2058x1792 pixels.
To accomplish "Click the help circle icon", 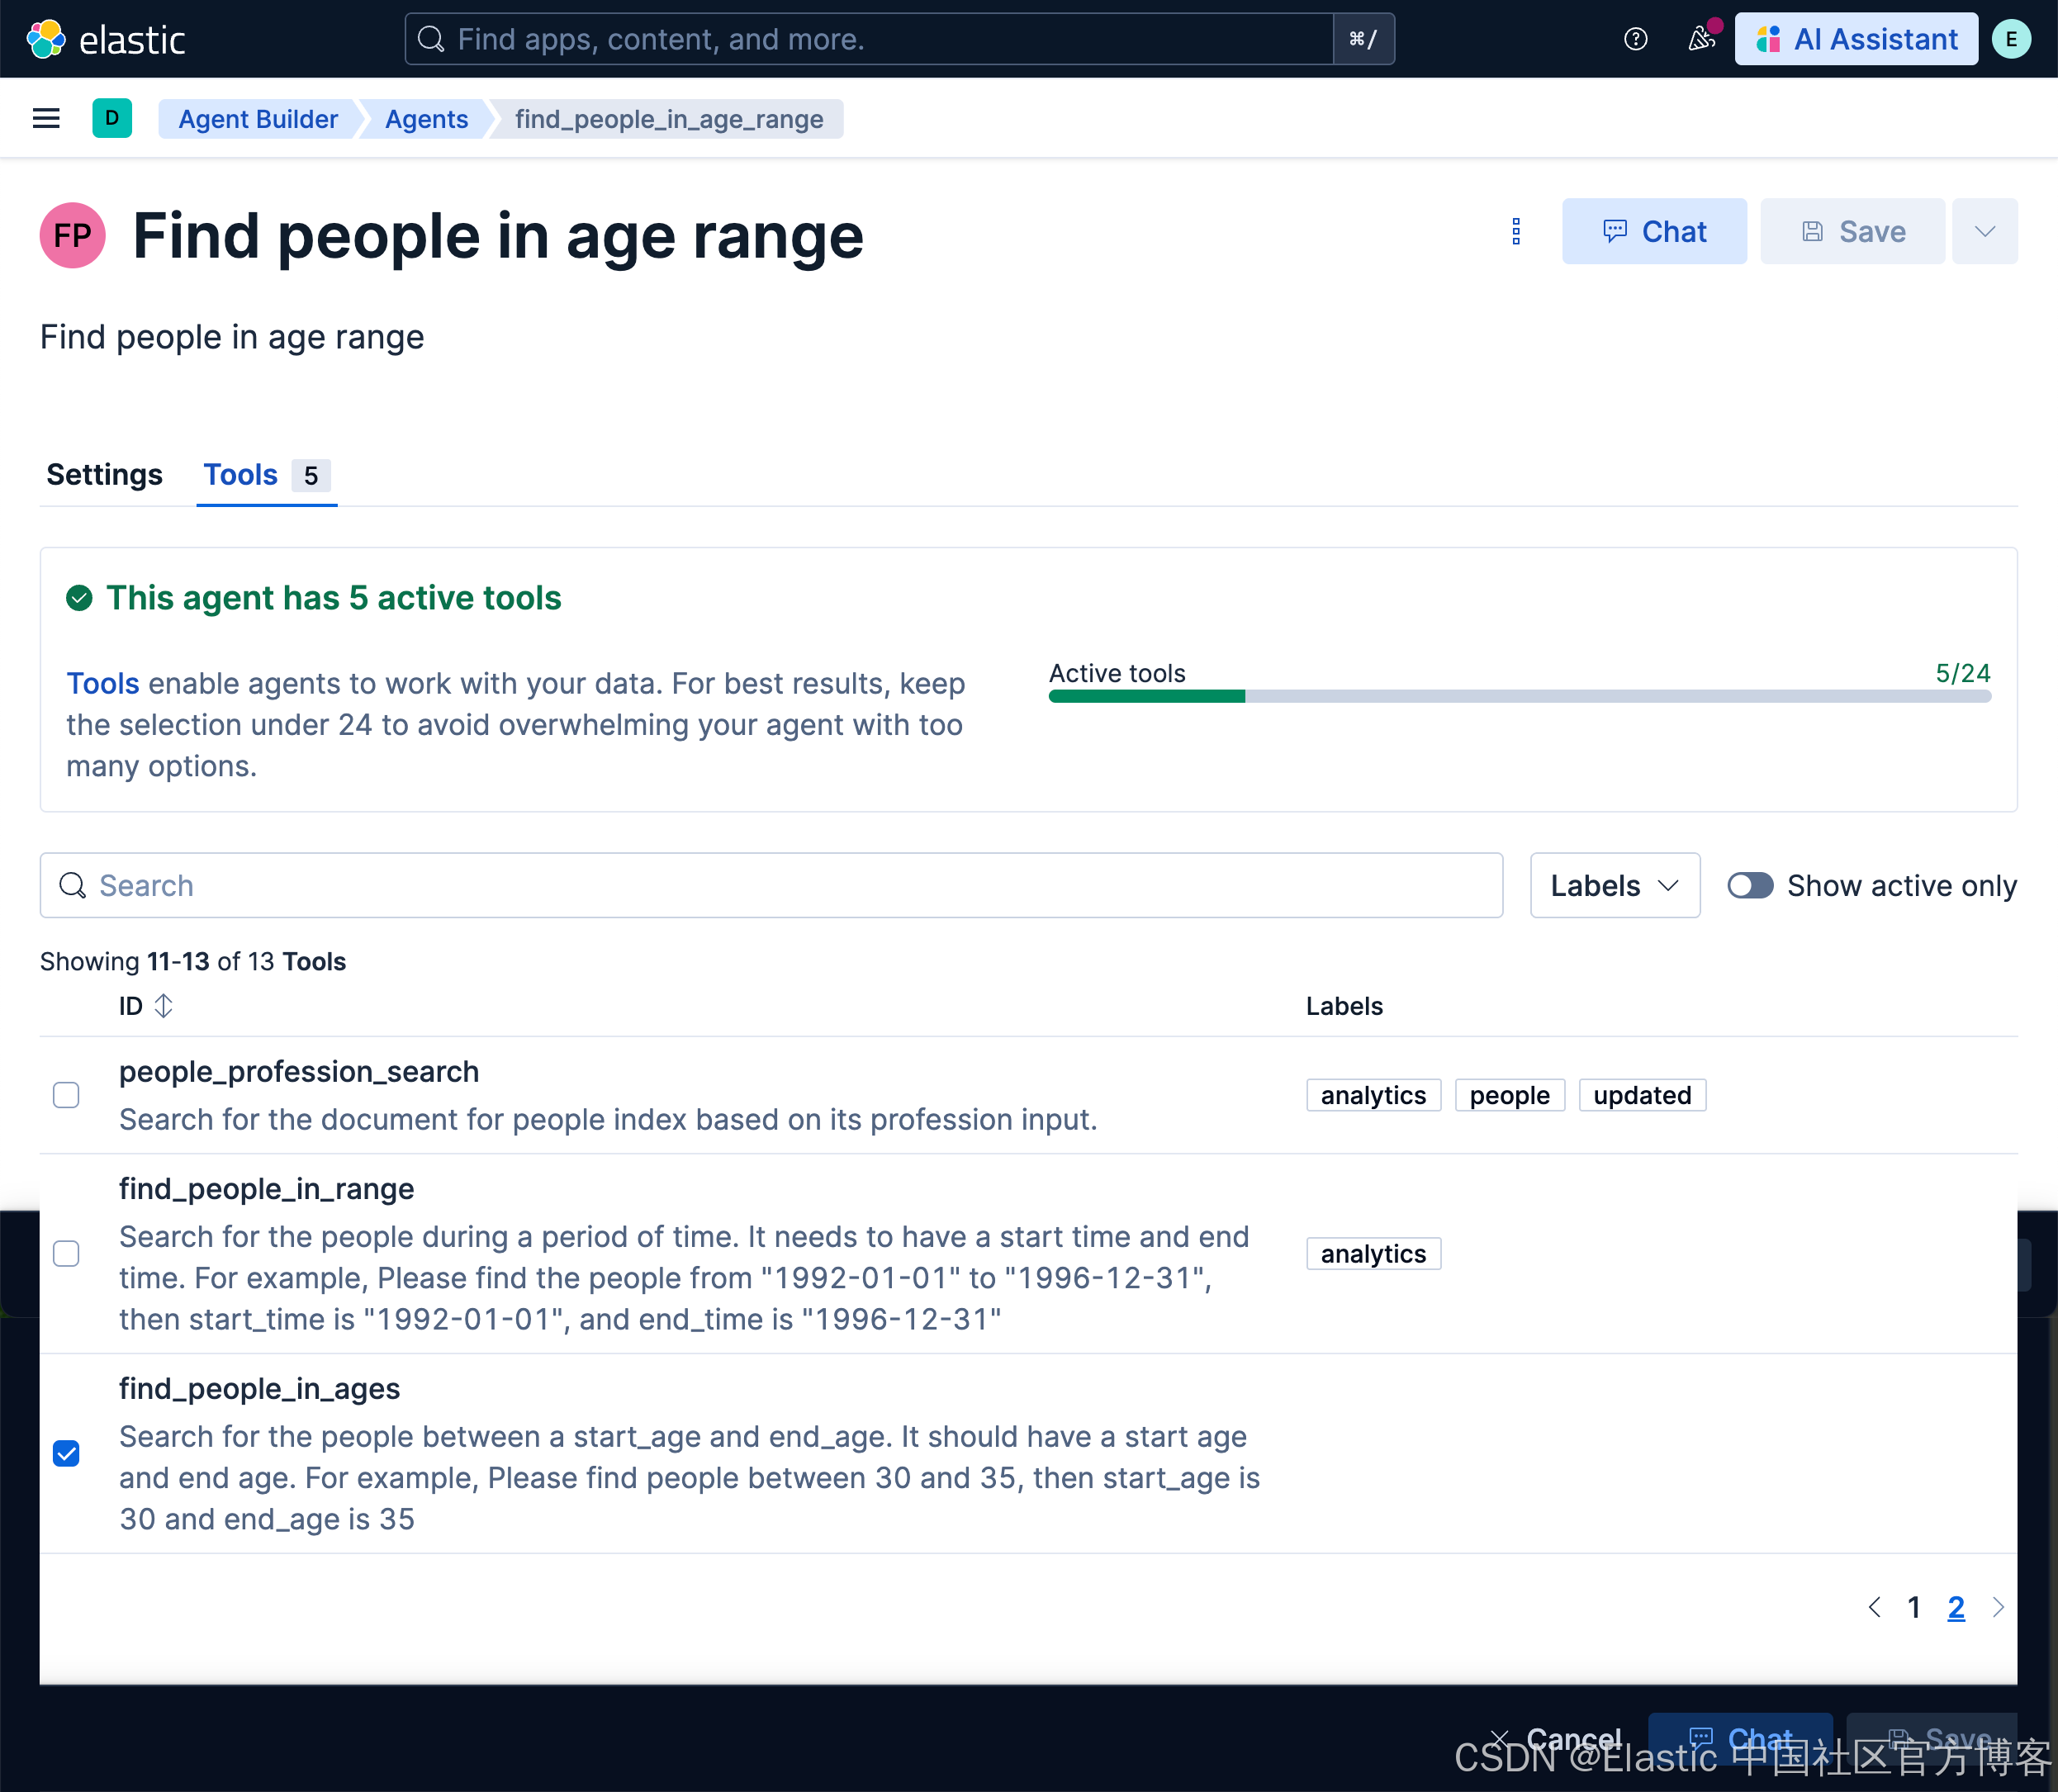I will click(x=1635, y=39).
